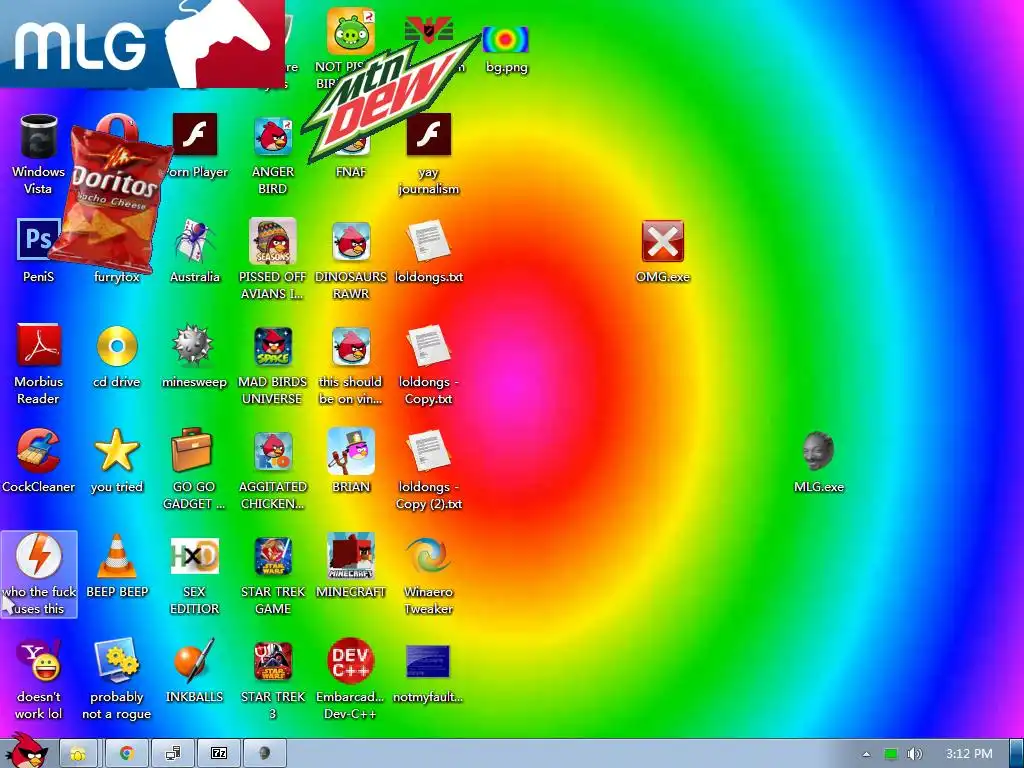Select the AGGITATED CHICKEN icon
Image resolution: width=1024 pixels, height=768 pixels.
tap(273, 451)
